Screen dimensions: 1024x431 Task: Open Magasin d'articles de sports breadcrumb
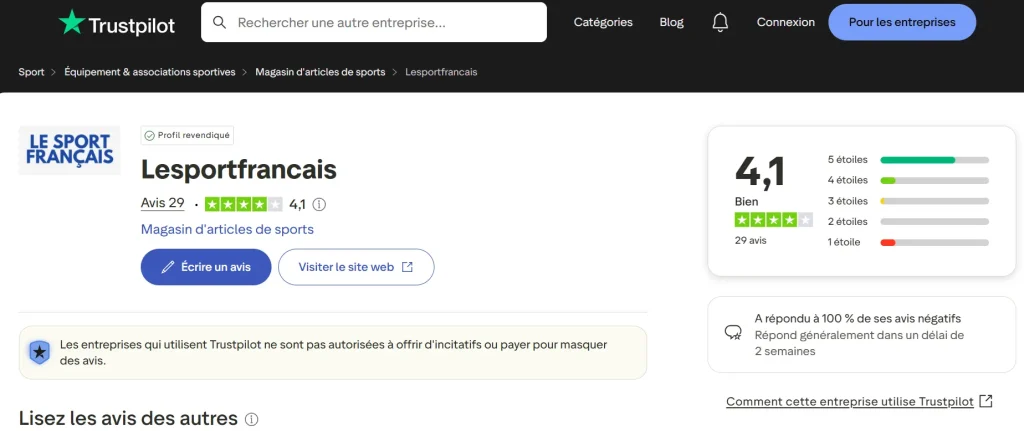coord(320,72)
